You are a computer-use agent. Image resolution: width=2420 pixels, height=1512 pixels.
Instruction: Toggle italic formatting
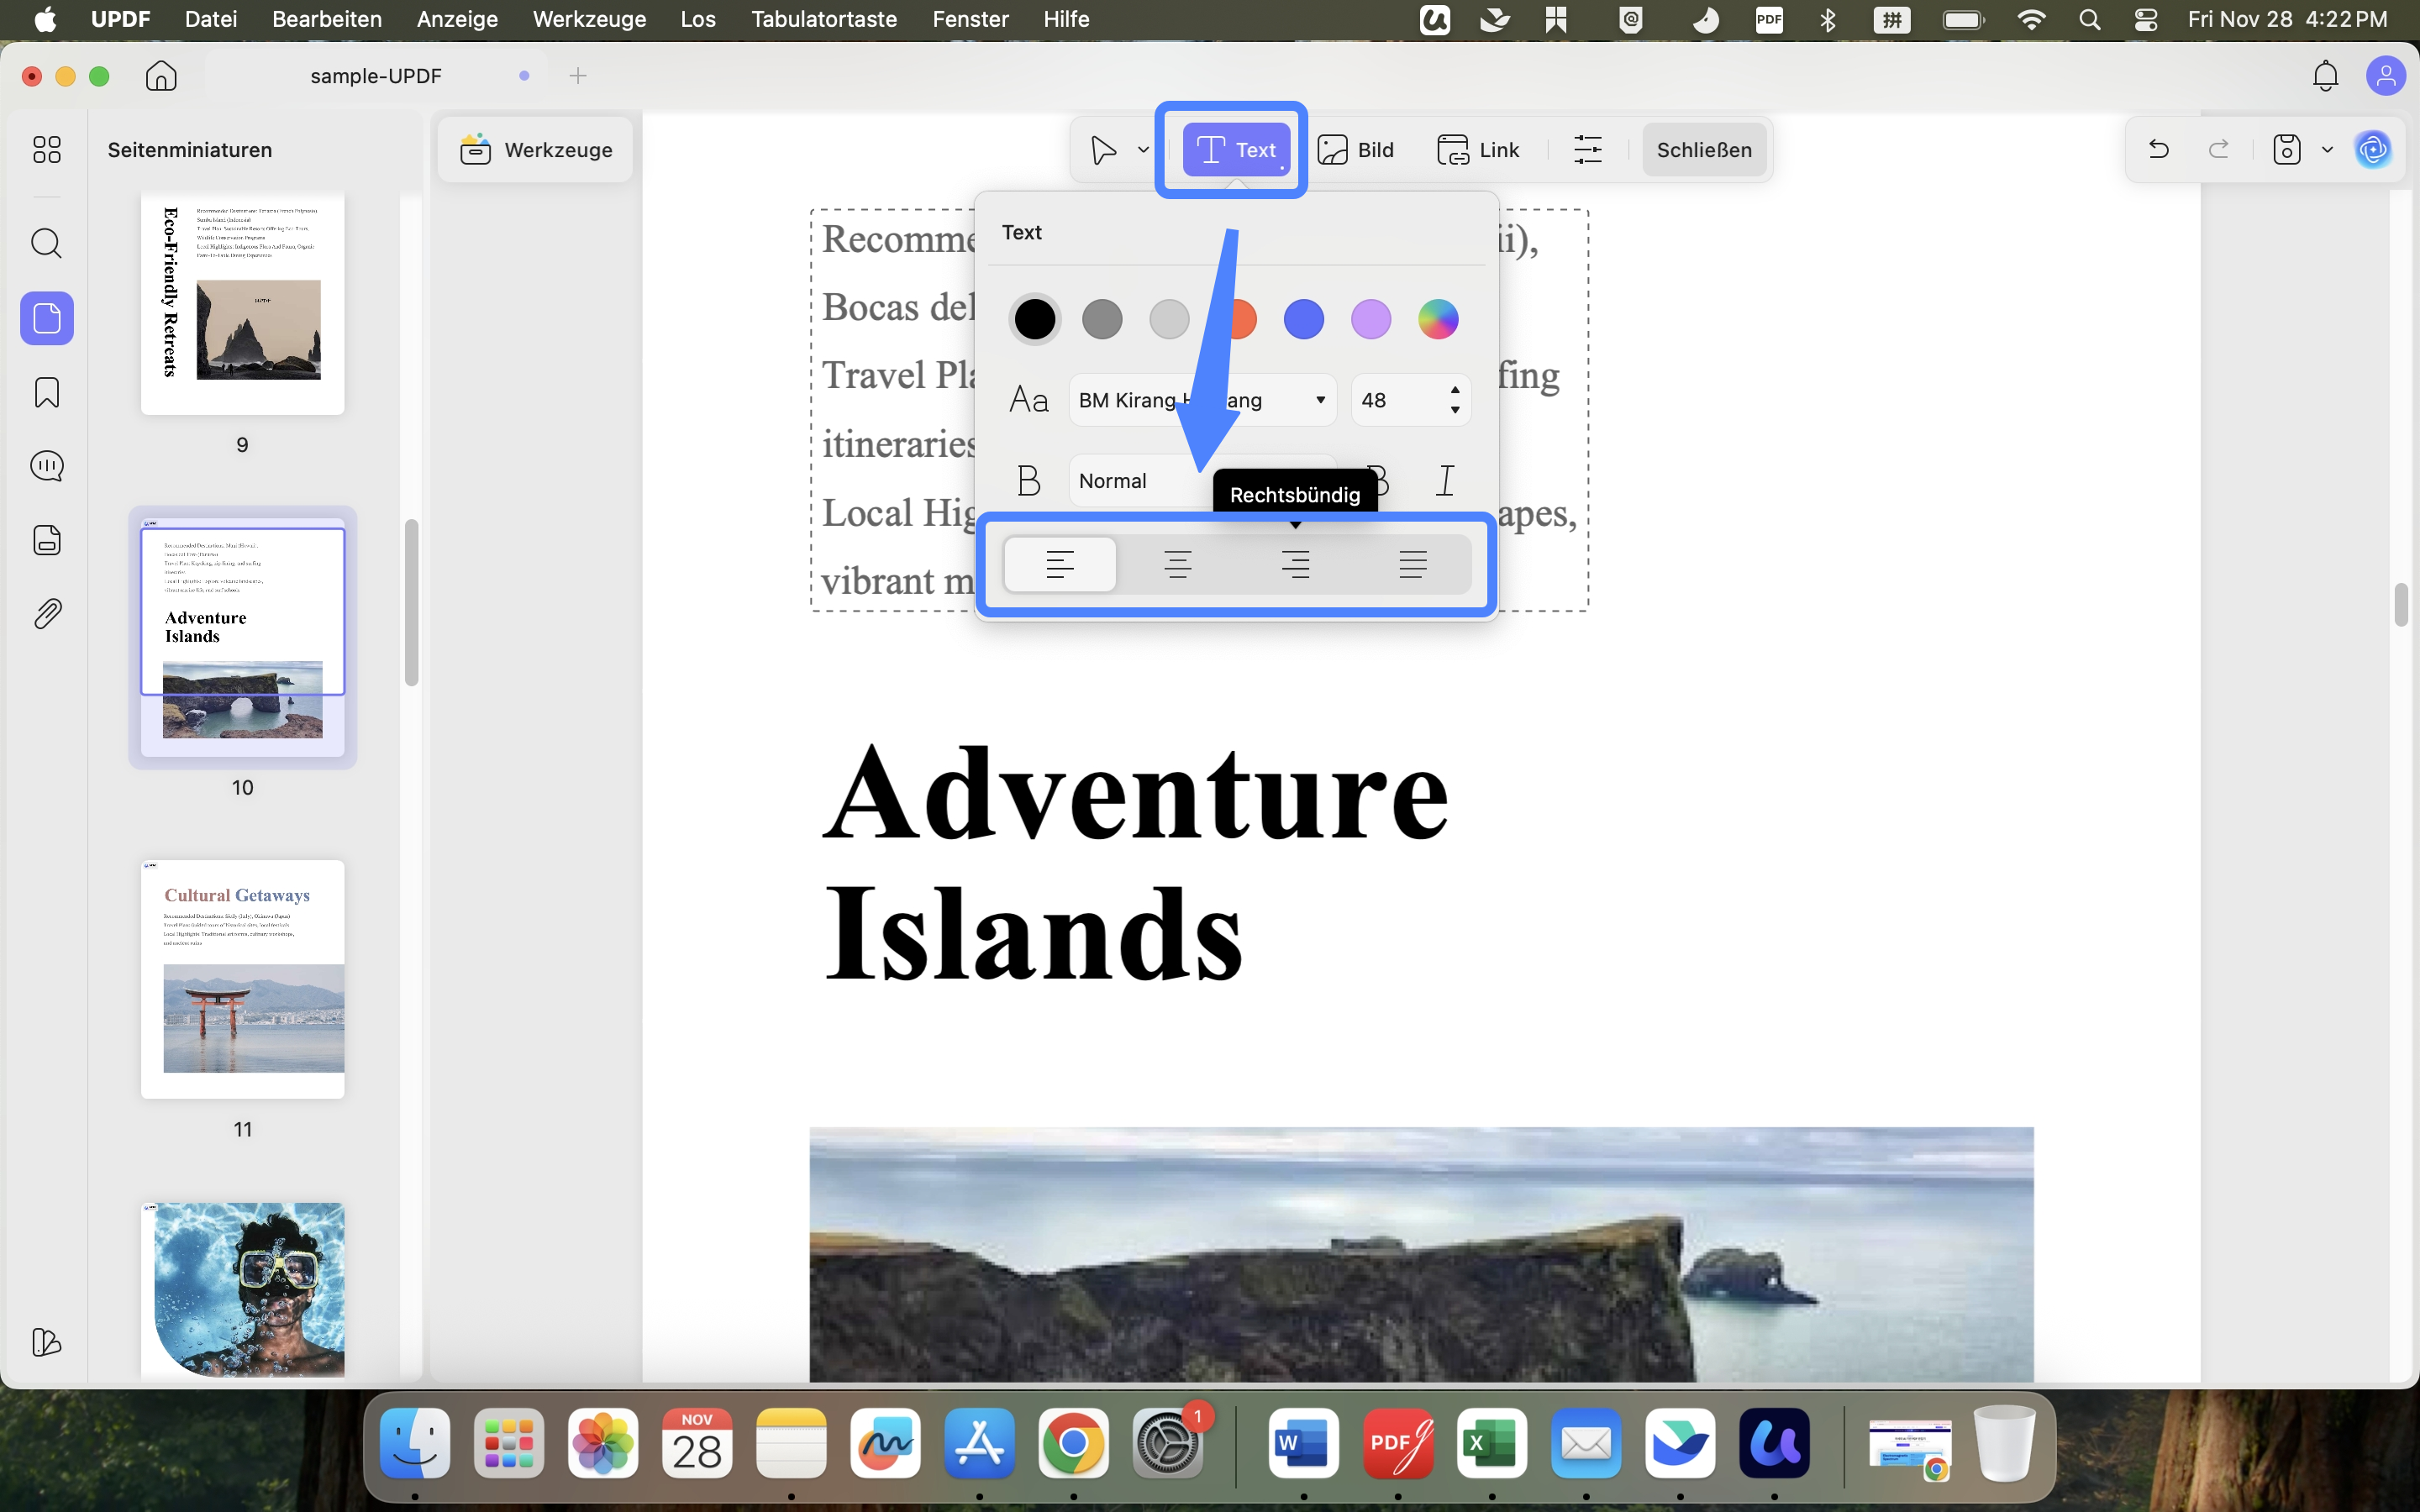[x=1446, y=480]
